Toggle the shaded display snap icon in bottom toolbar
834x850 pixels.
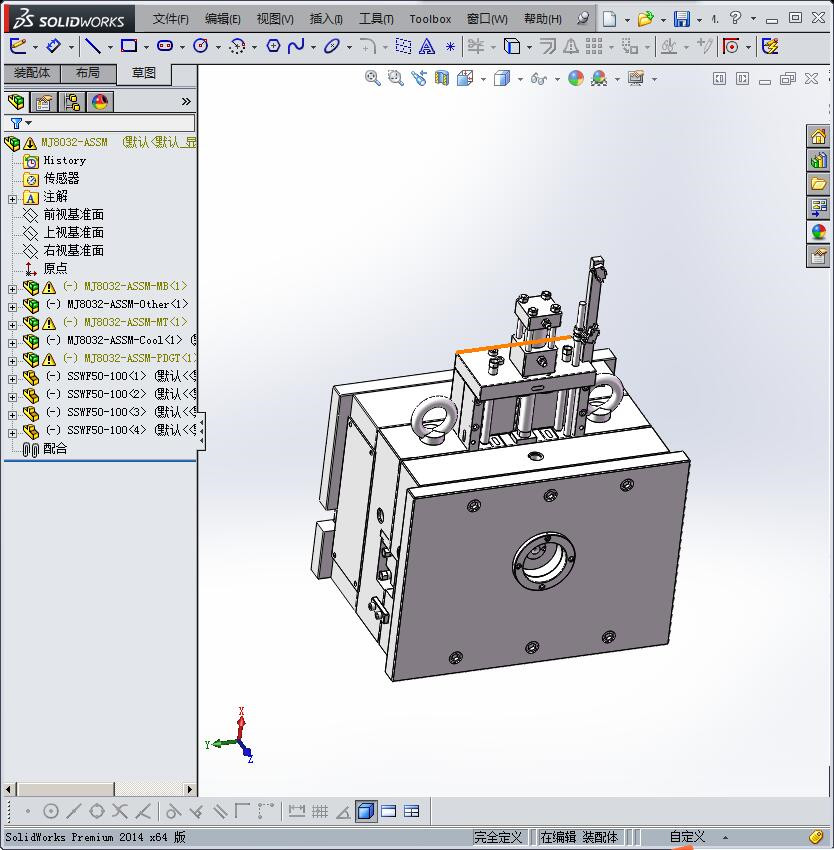(x=366, y=811)
